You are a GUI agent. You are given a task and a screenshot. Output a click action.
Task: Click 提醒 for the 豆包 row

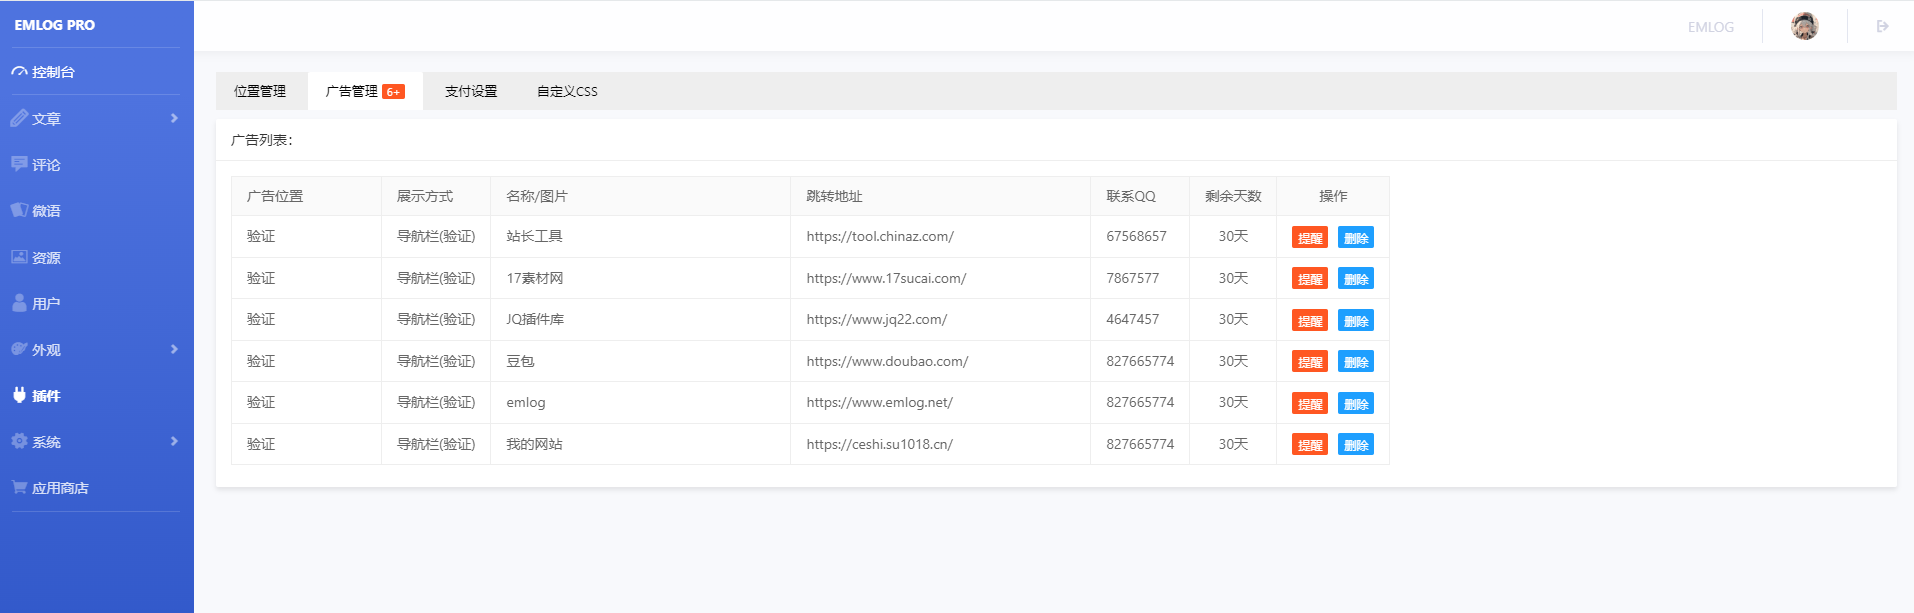click(x=1310, y=362)
